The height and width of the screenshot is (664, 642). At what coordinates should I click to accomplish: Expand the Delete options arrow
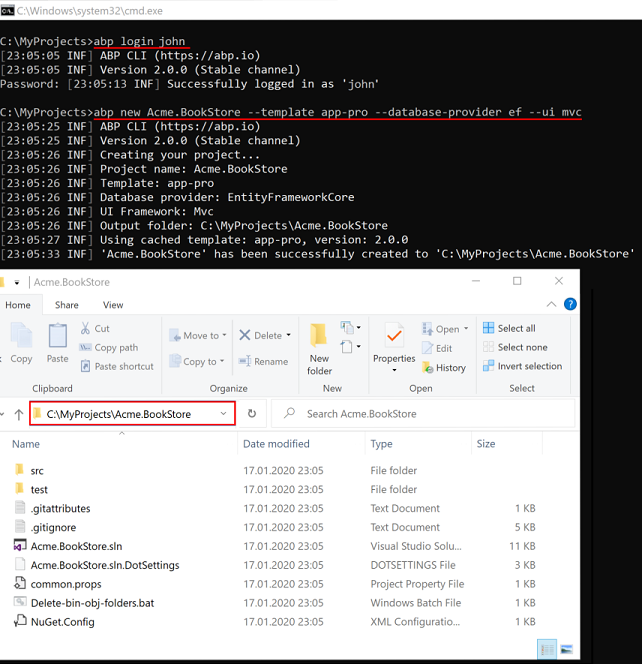(289, 335)
